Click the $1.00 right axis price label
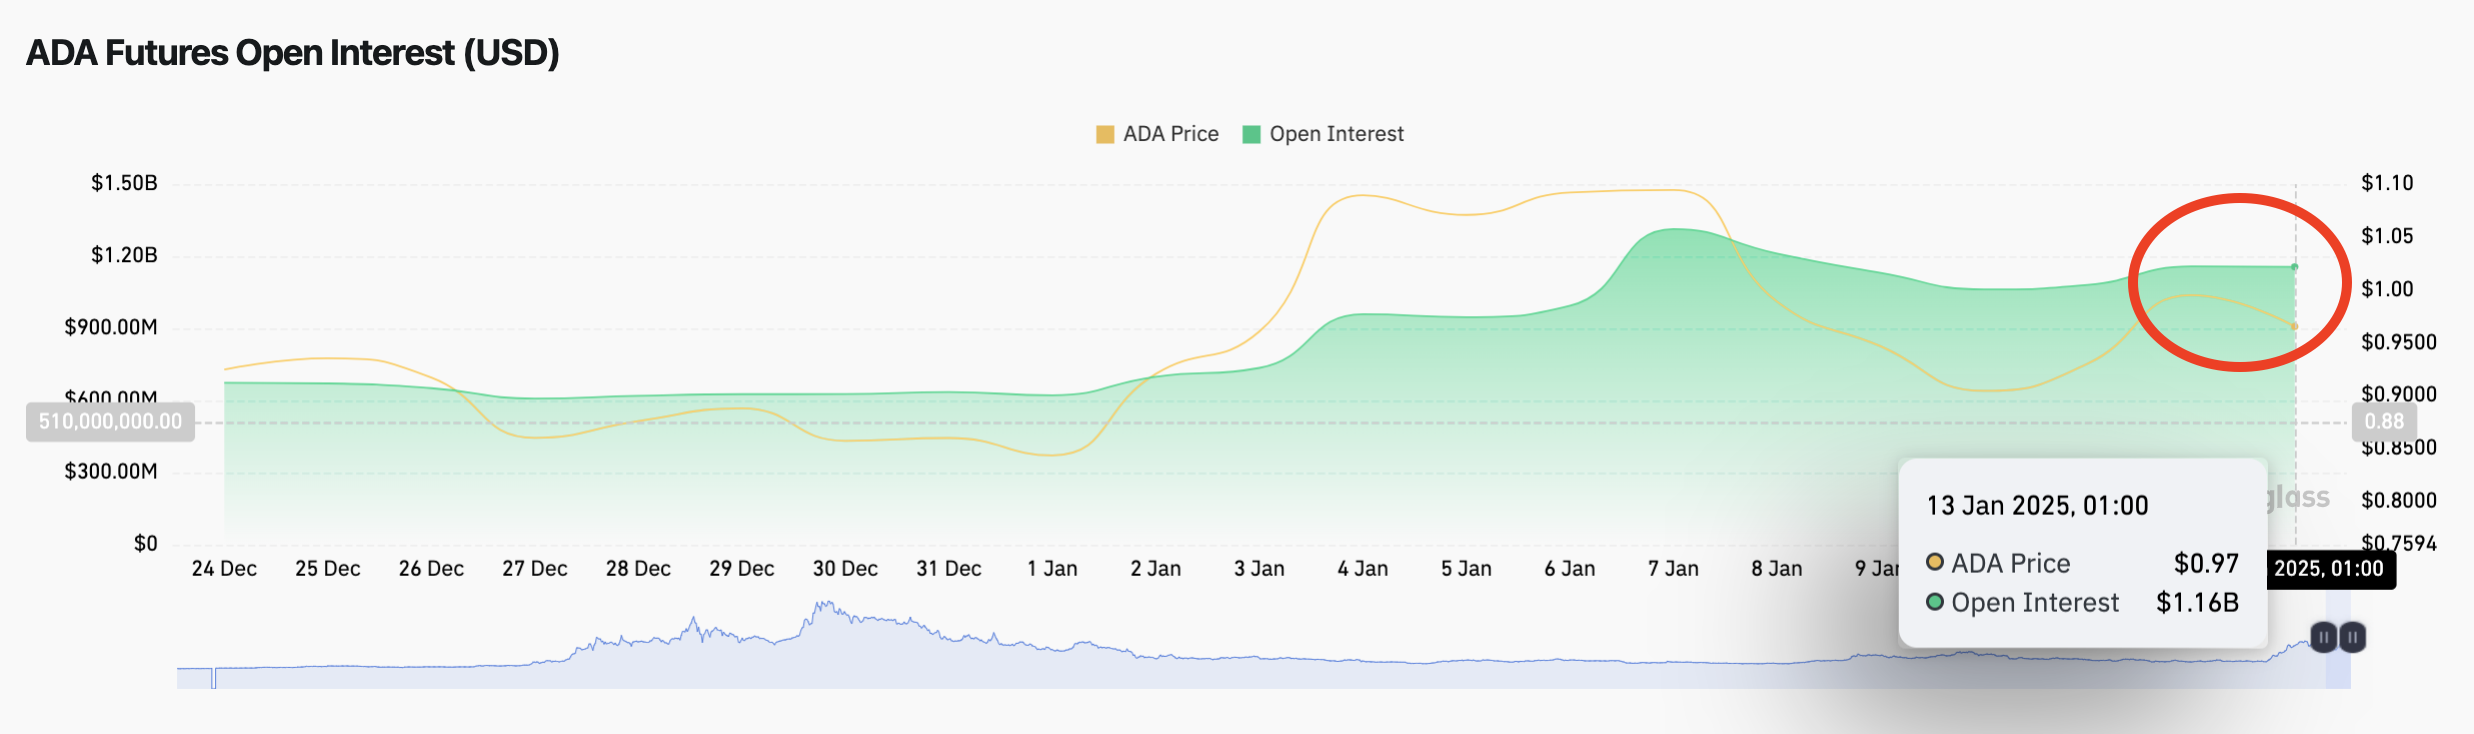The height and width of the screenshot is (734, 2474). [x=2387, y=289]
